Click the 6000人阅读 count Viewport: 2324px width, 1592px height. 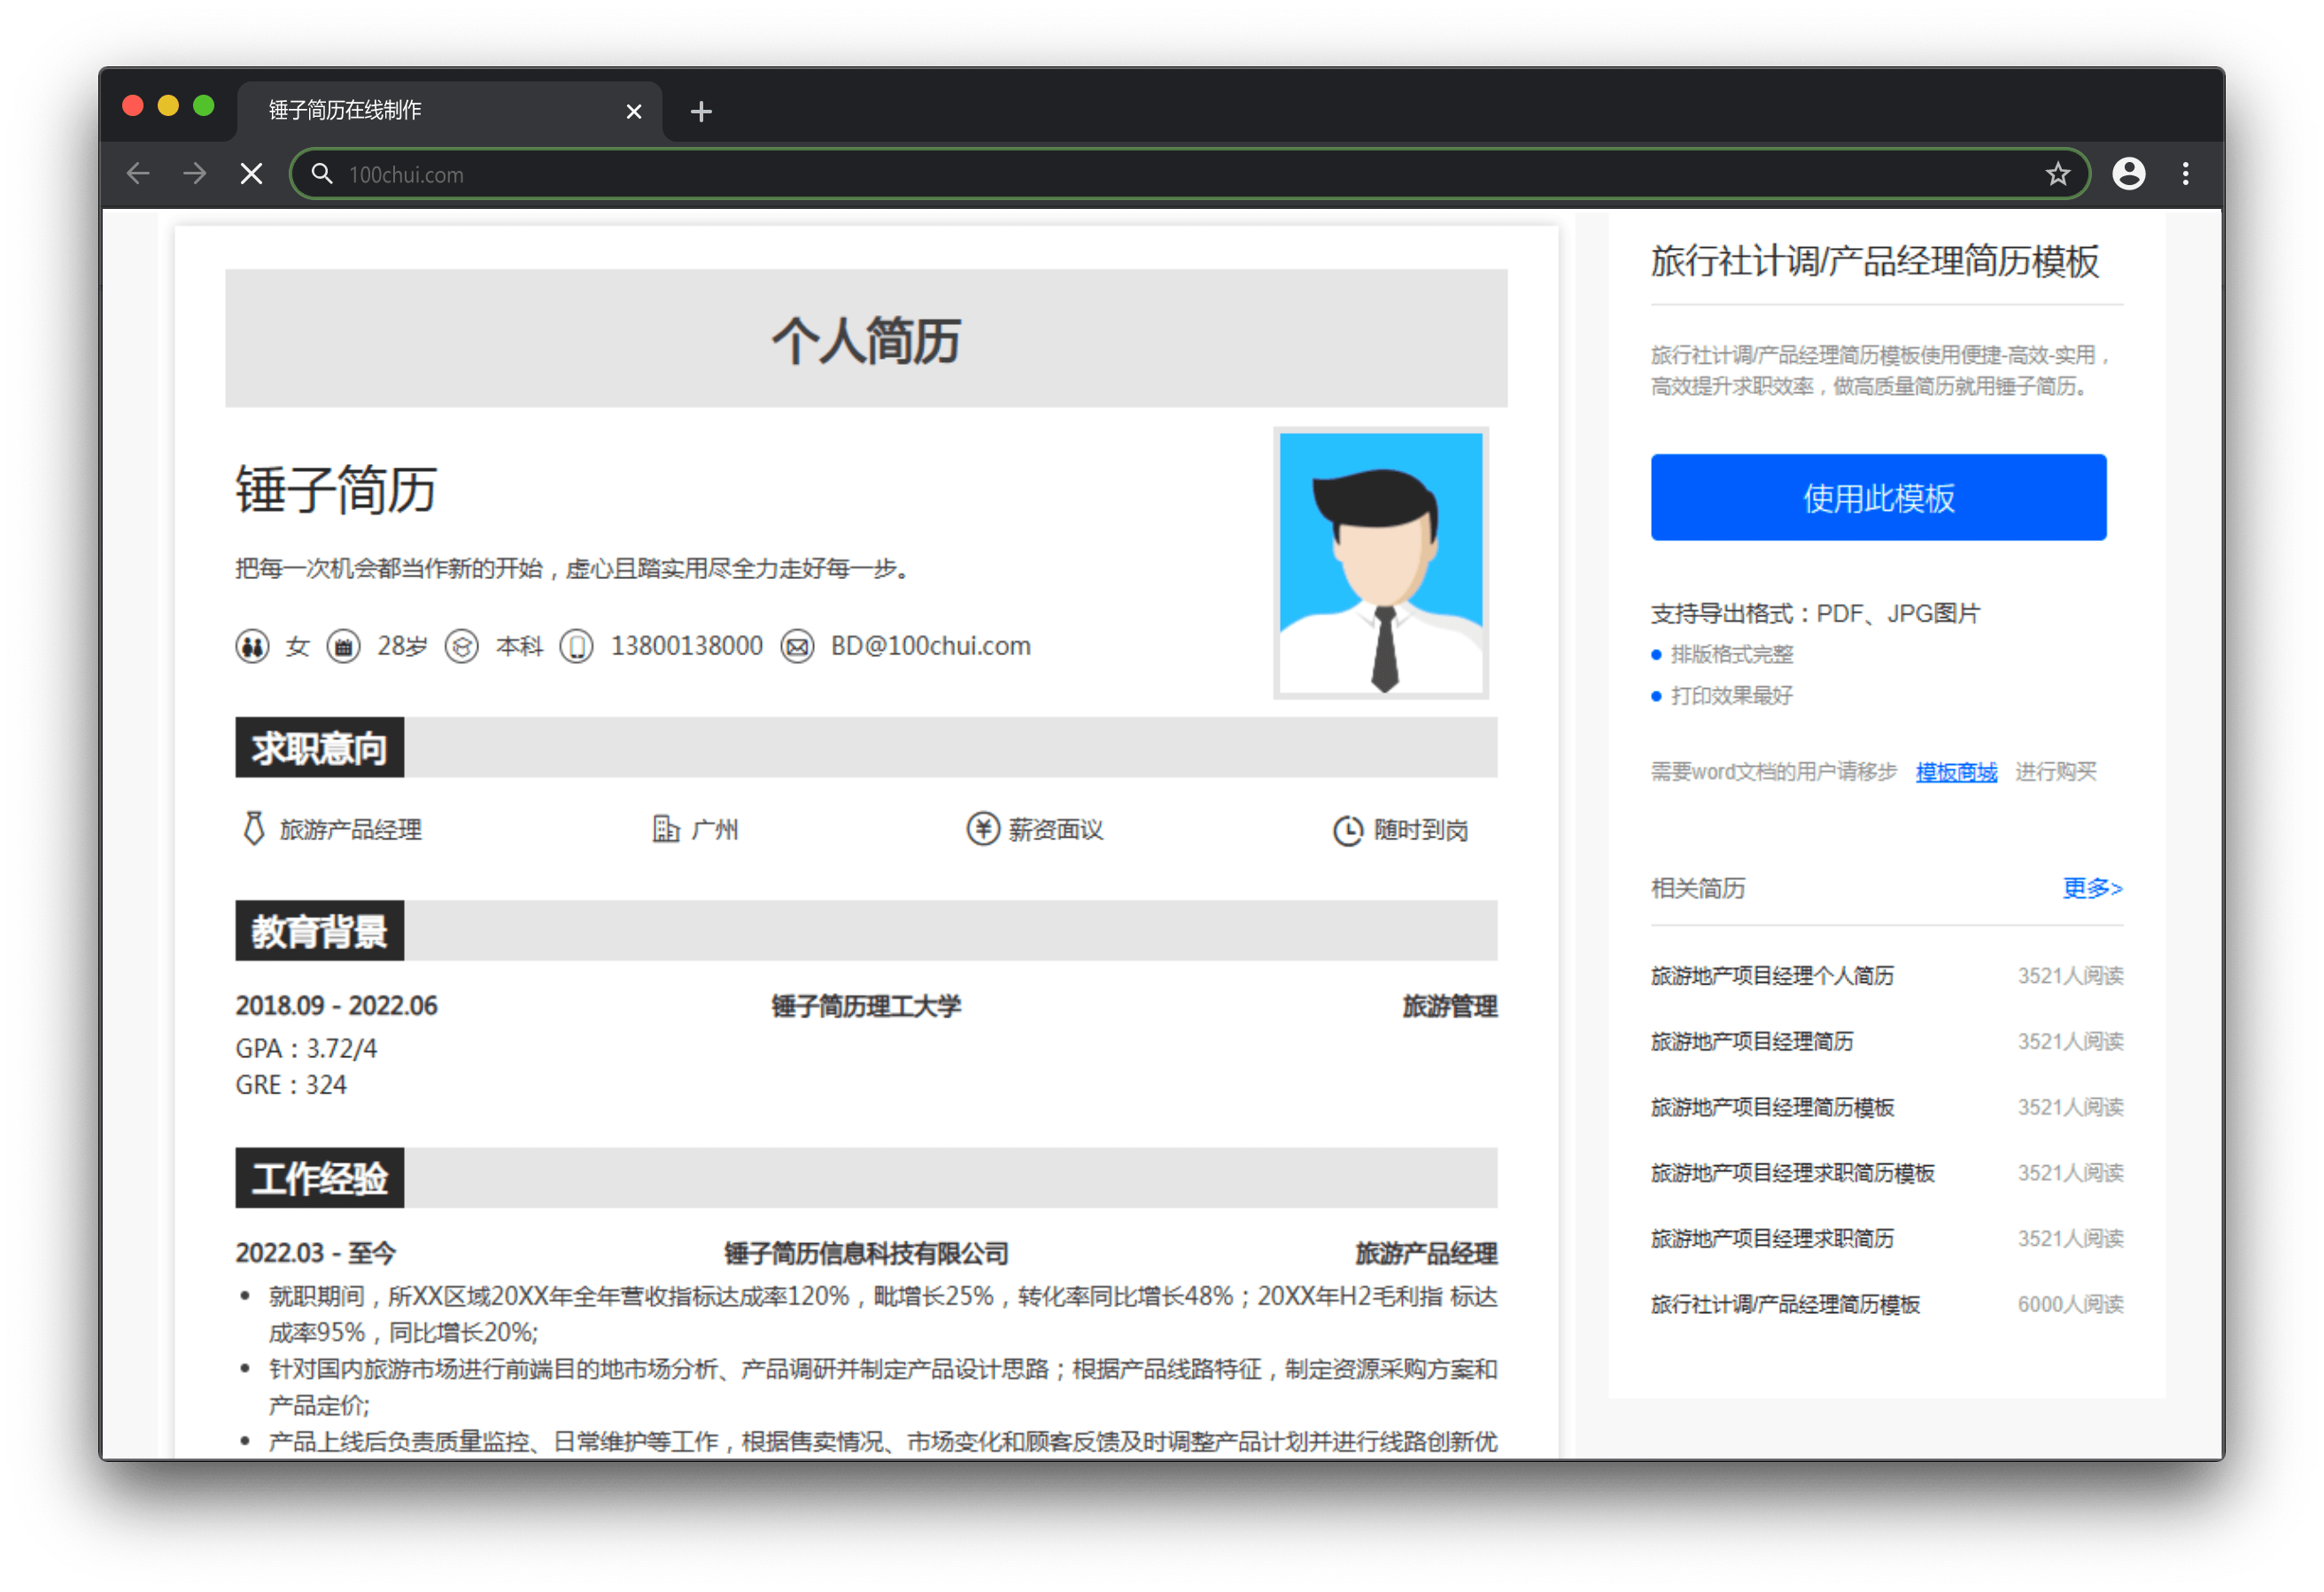tap(2070, 1304)
